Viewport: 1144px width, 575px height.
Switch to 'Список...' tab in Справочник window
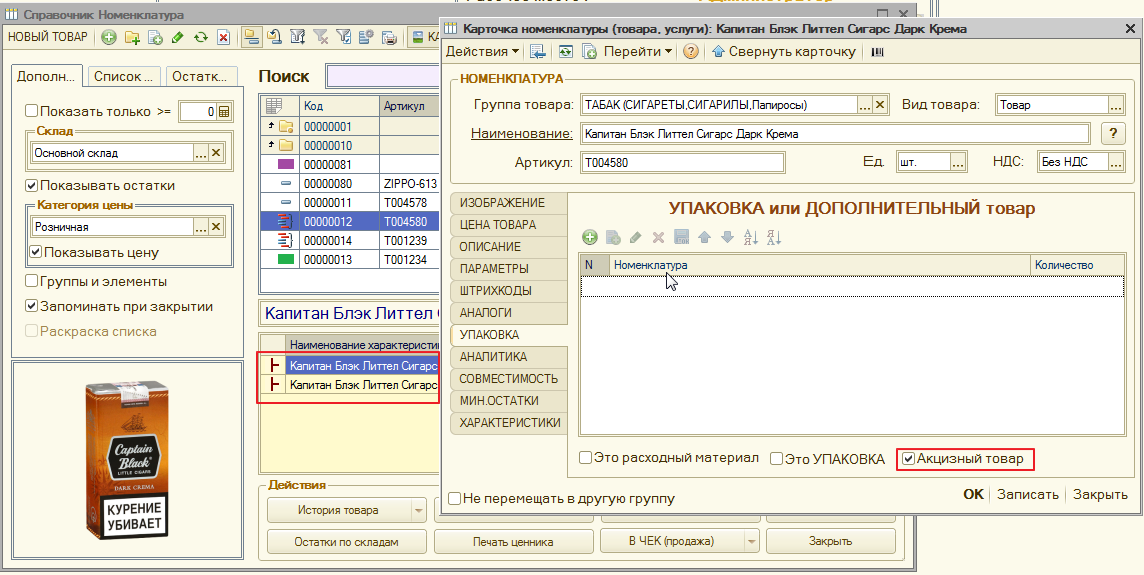[126, 76]
